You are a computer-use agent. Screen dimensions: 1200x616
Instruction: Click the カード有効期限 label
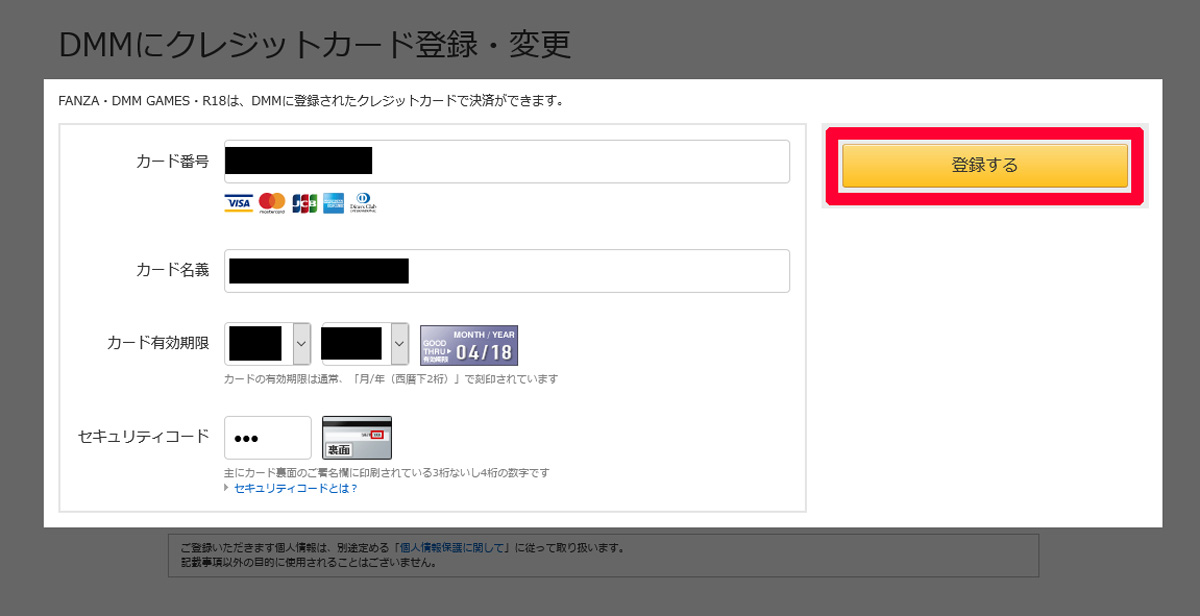click(x=158, y=343)
